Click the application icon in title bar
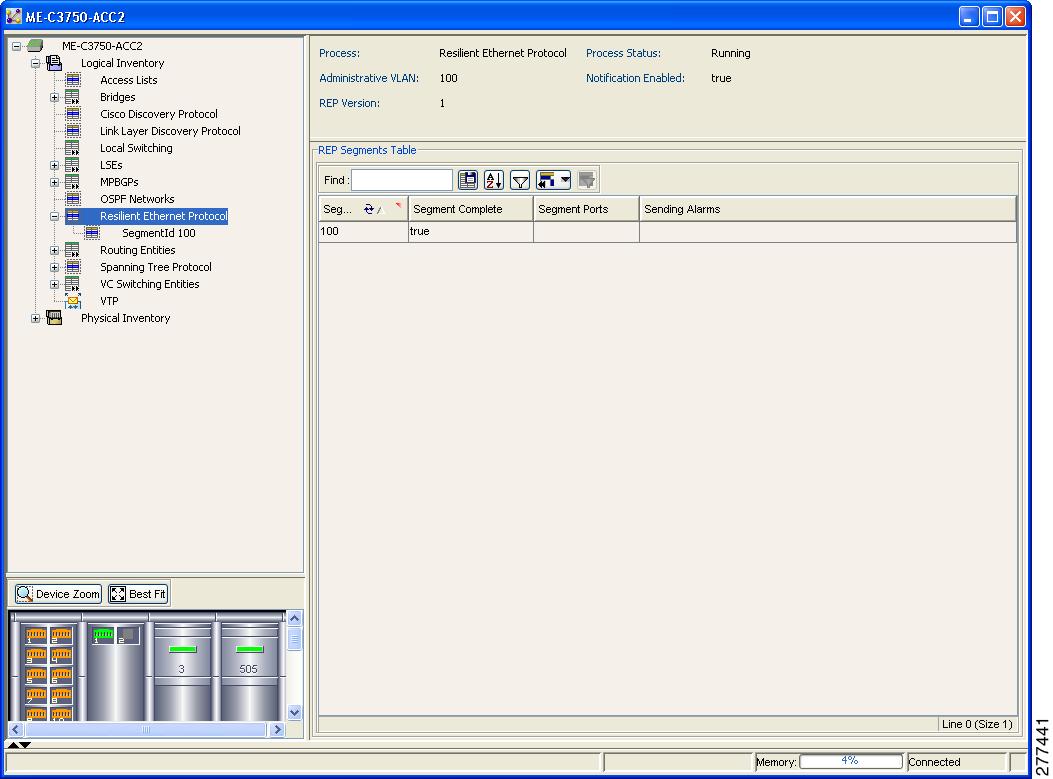 point(13,16)
